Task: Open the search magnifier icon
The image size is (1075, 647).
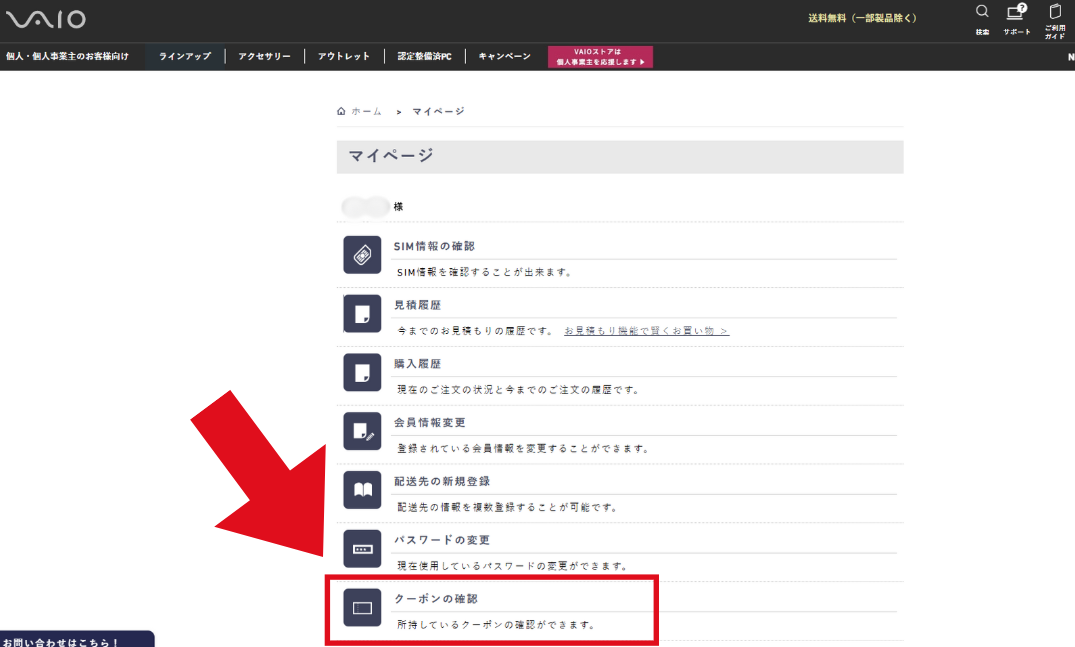Action: tap(982, 13)
